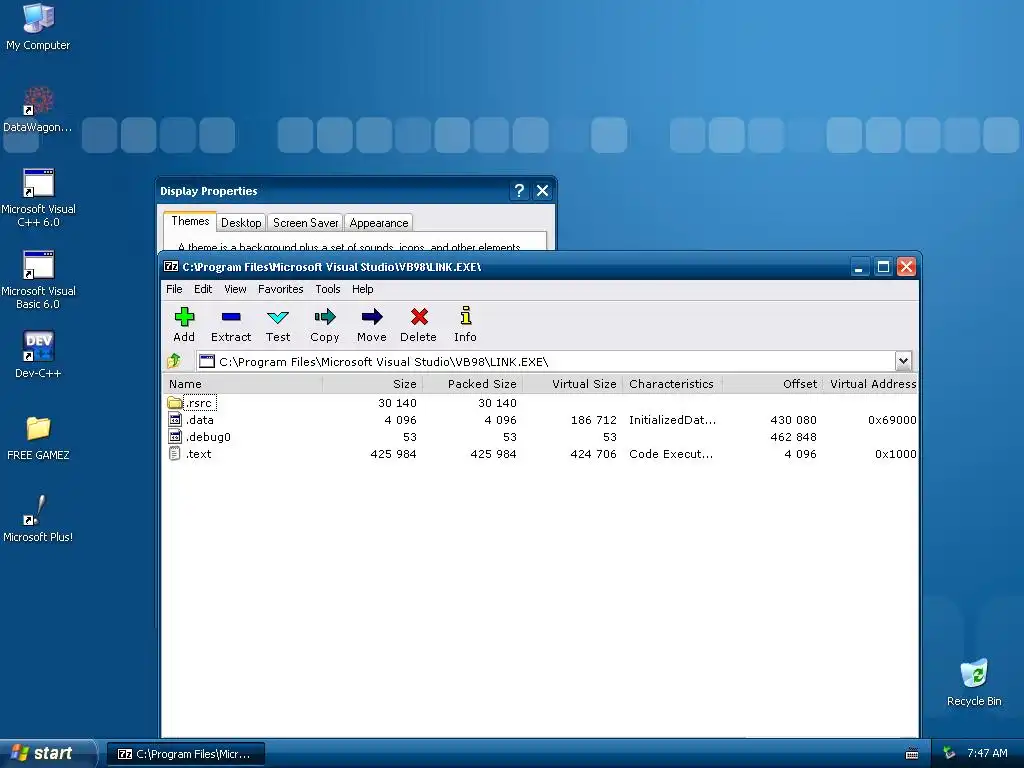Click the .text virtual address 0x1000
Image resolution: width=1024 pixels, height=768 pixels.
pos(895,454)
